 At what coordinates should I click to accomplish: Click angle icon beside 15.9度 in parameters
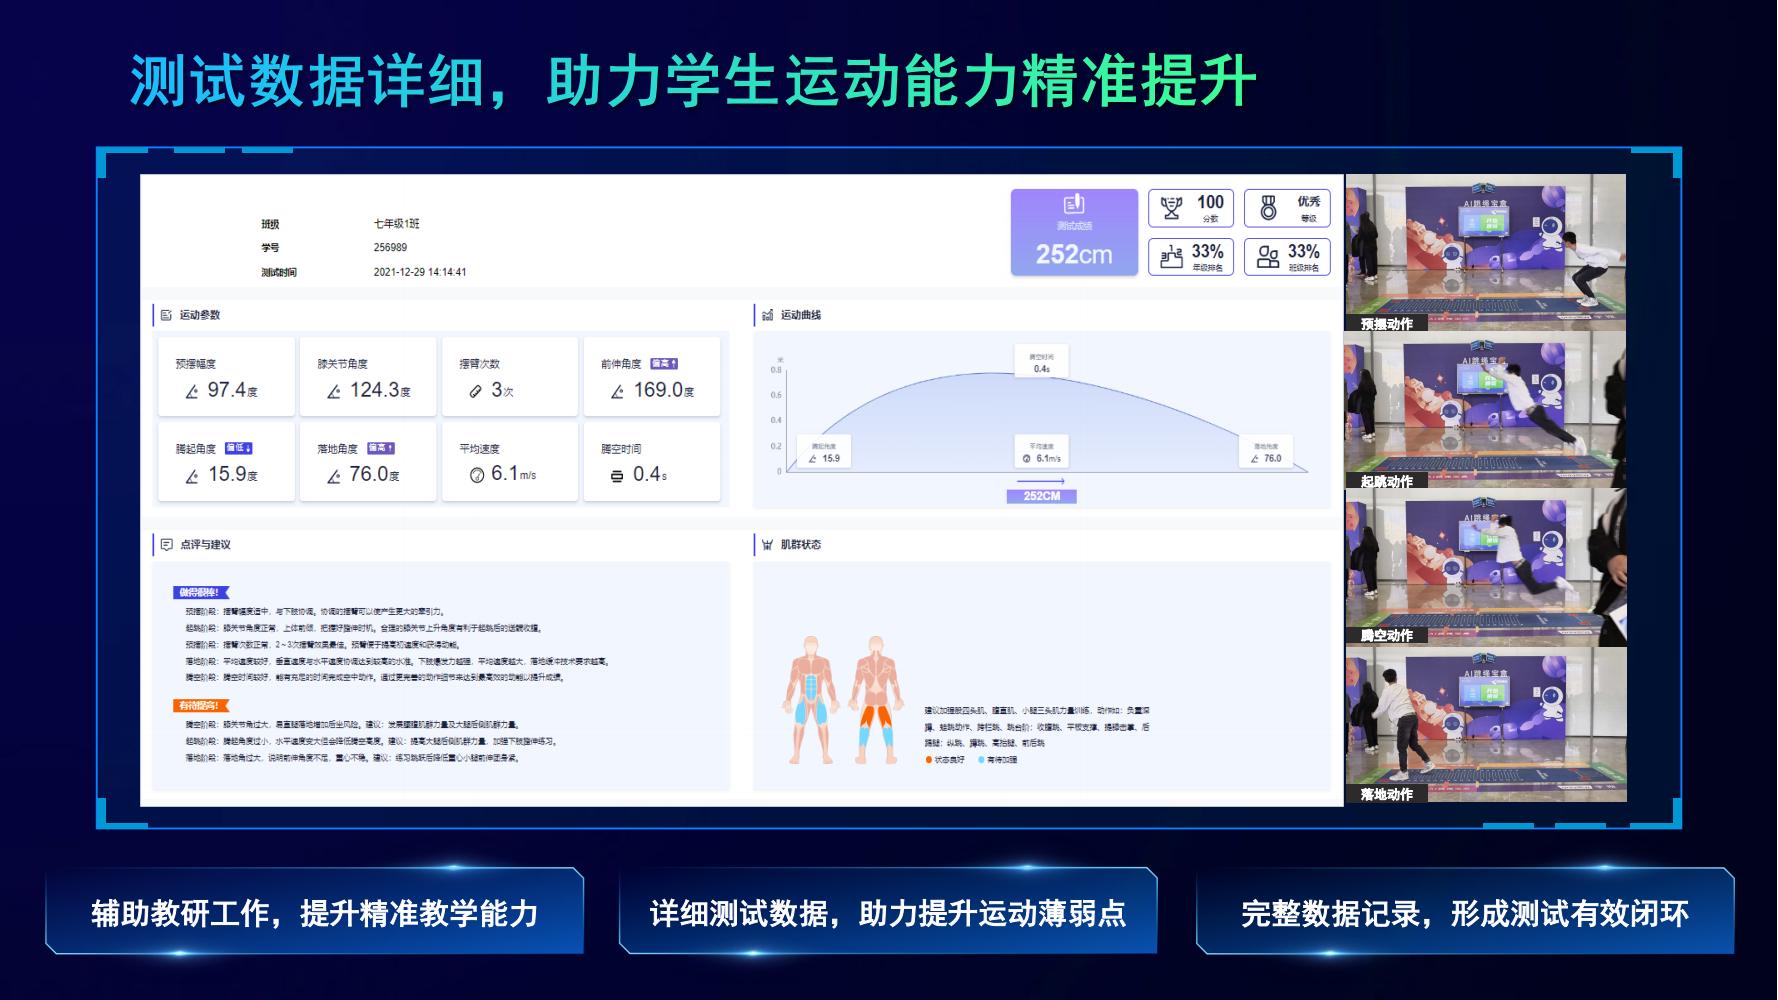(192, 477)
